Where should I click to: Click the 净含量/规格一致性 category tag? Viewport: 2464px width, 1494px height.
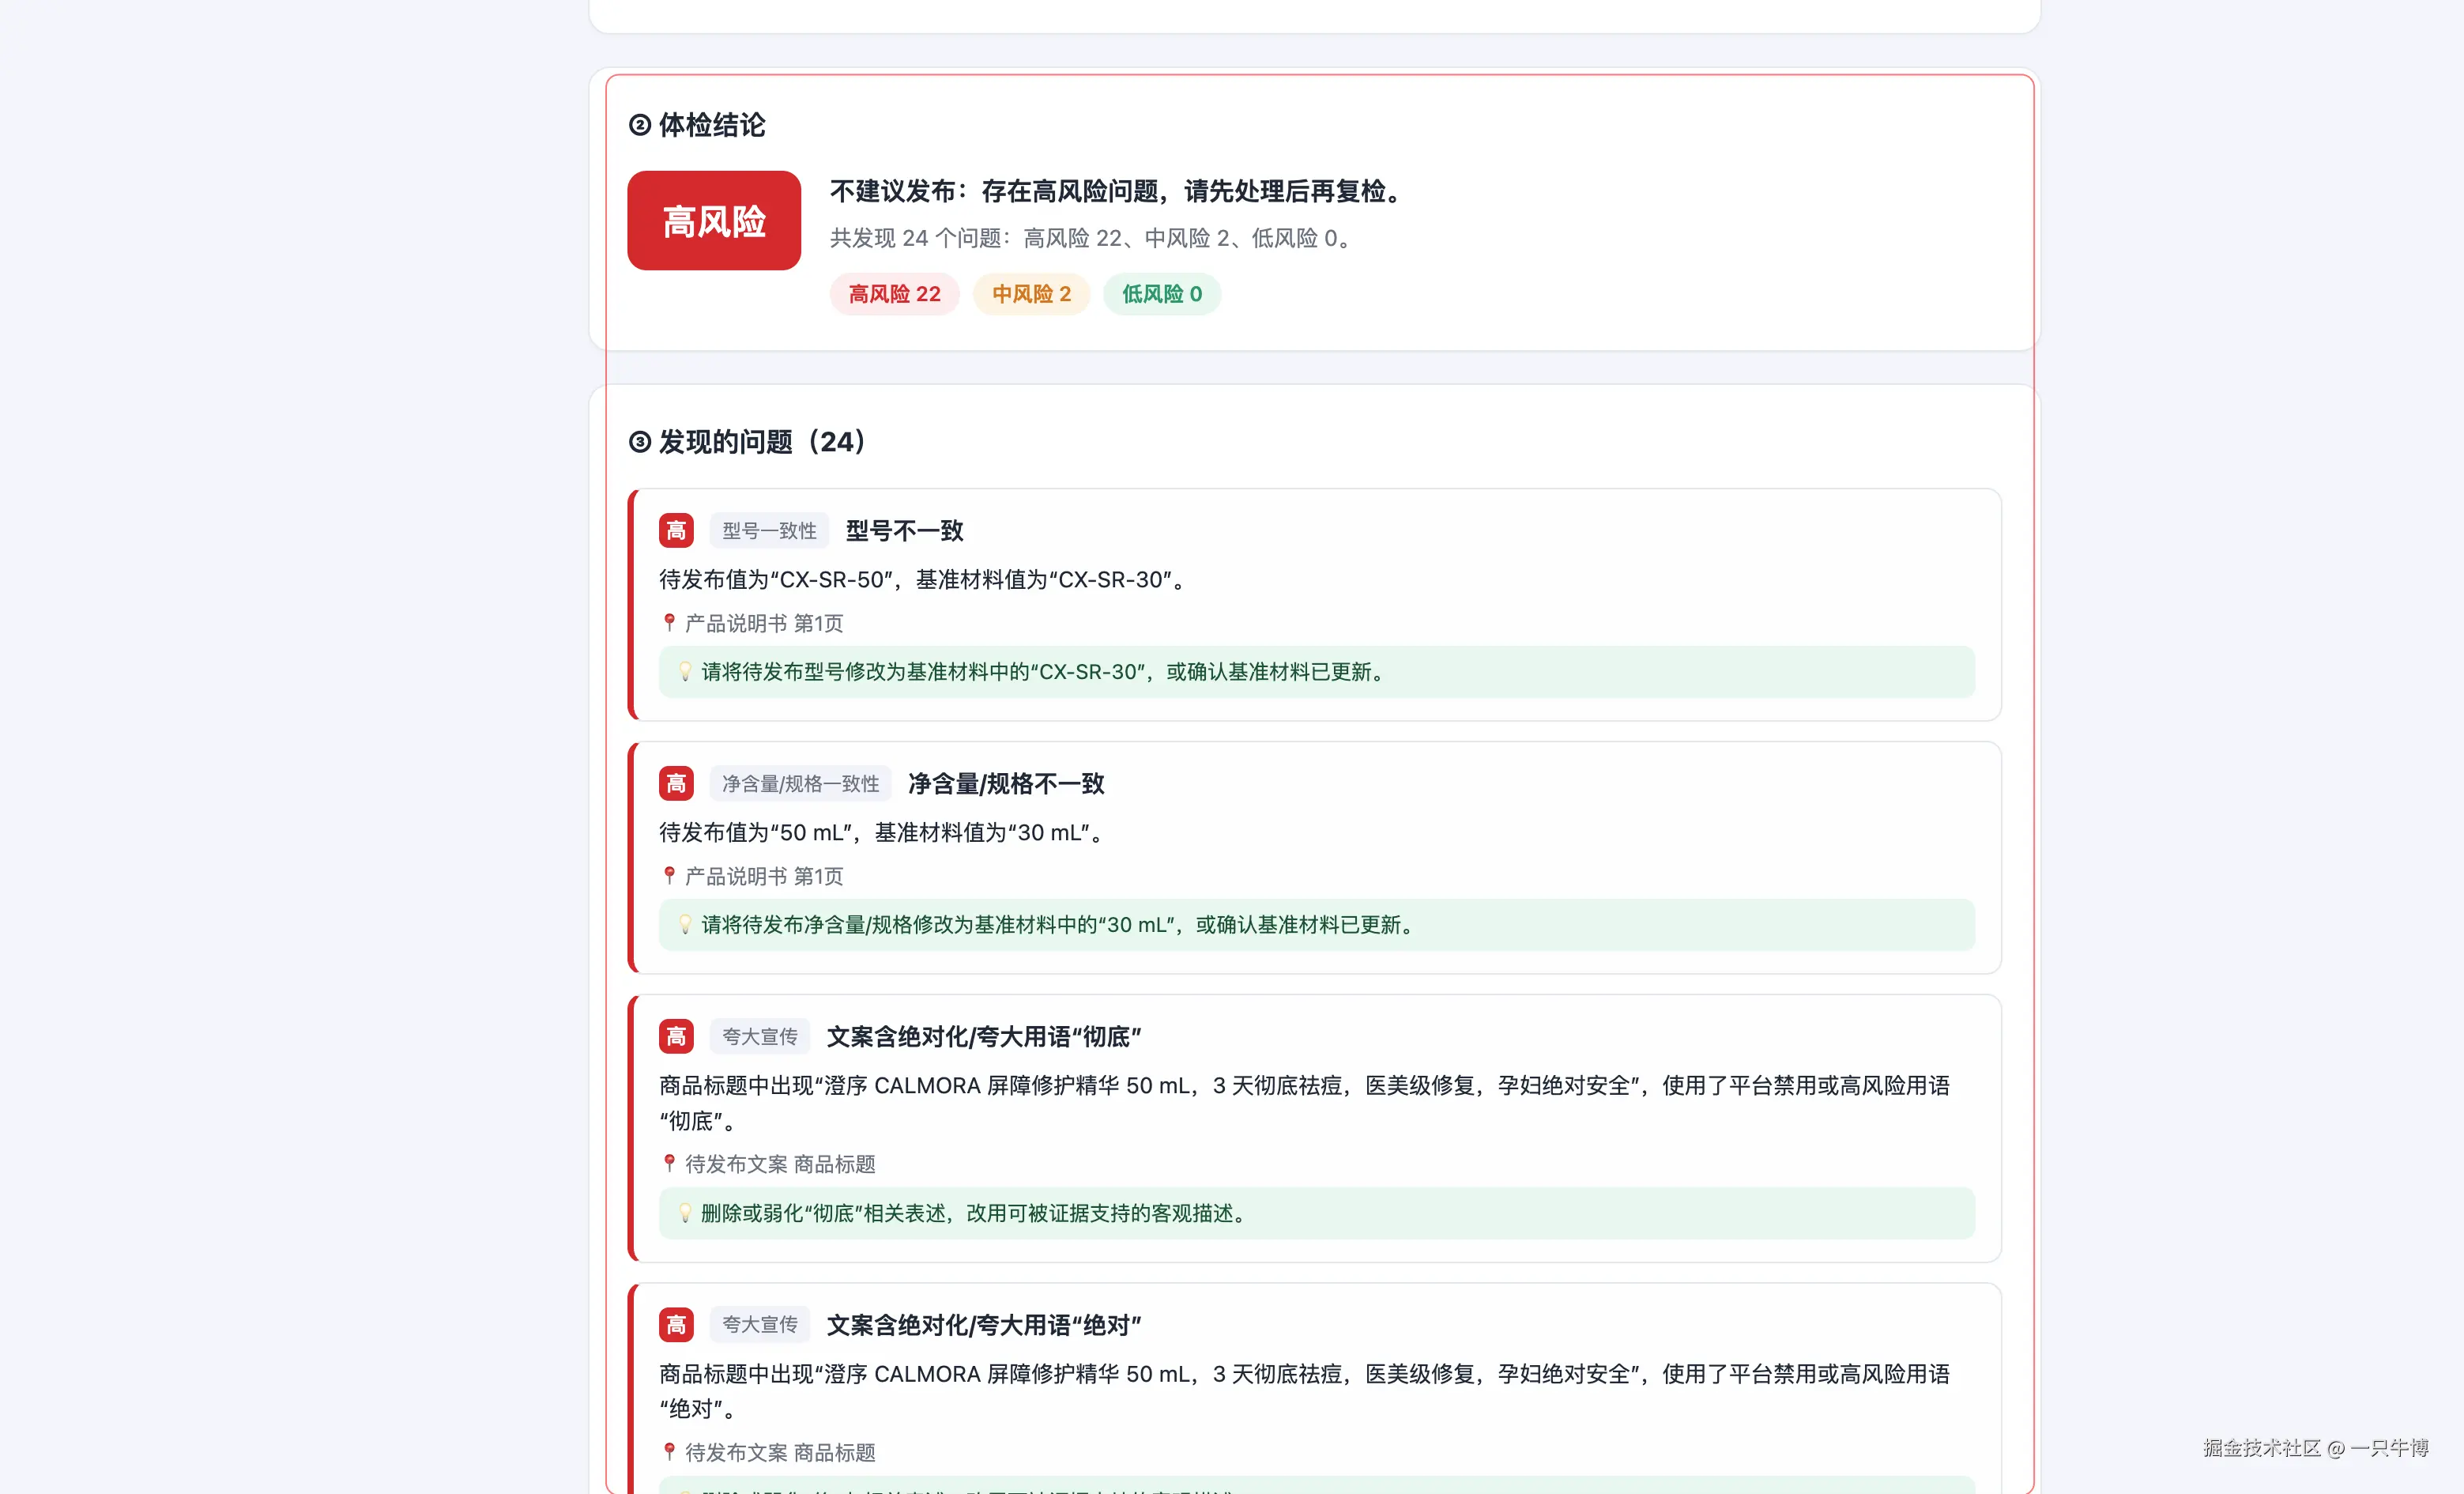801,783
